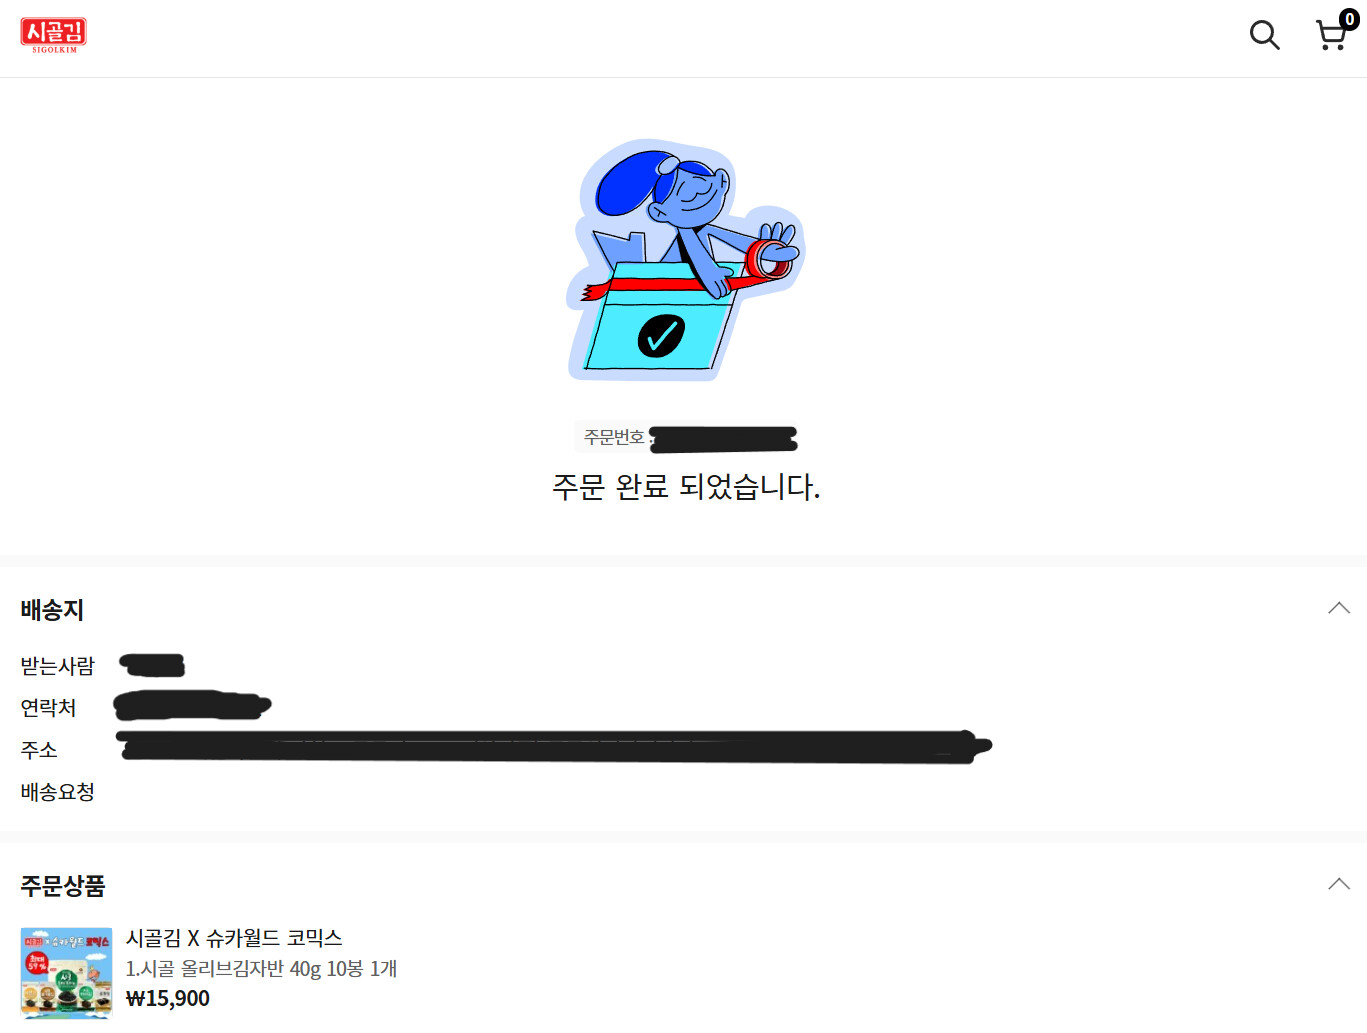Click the 주문번호 label tag
Screen dimensions: 1367x1033
click(614, 438)
